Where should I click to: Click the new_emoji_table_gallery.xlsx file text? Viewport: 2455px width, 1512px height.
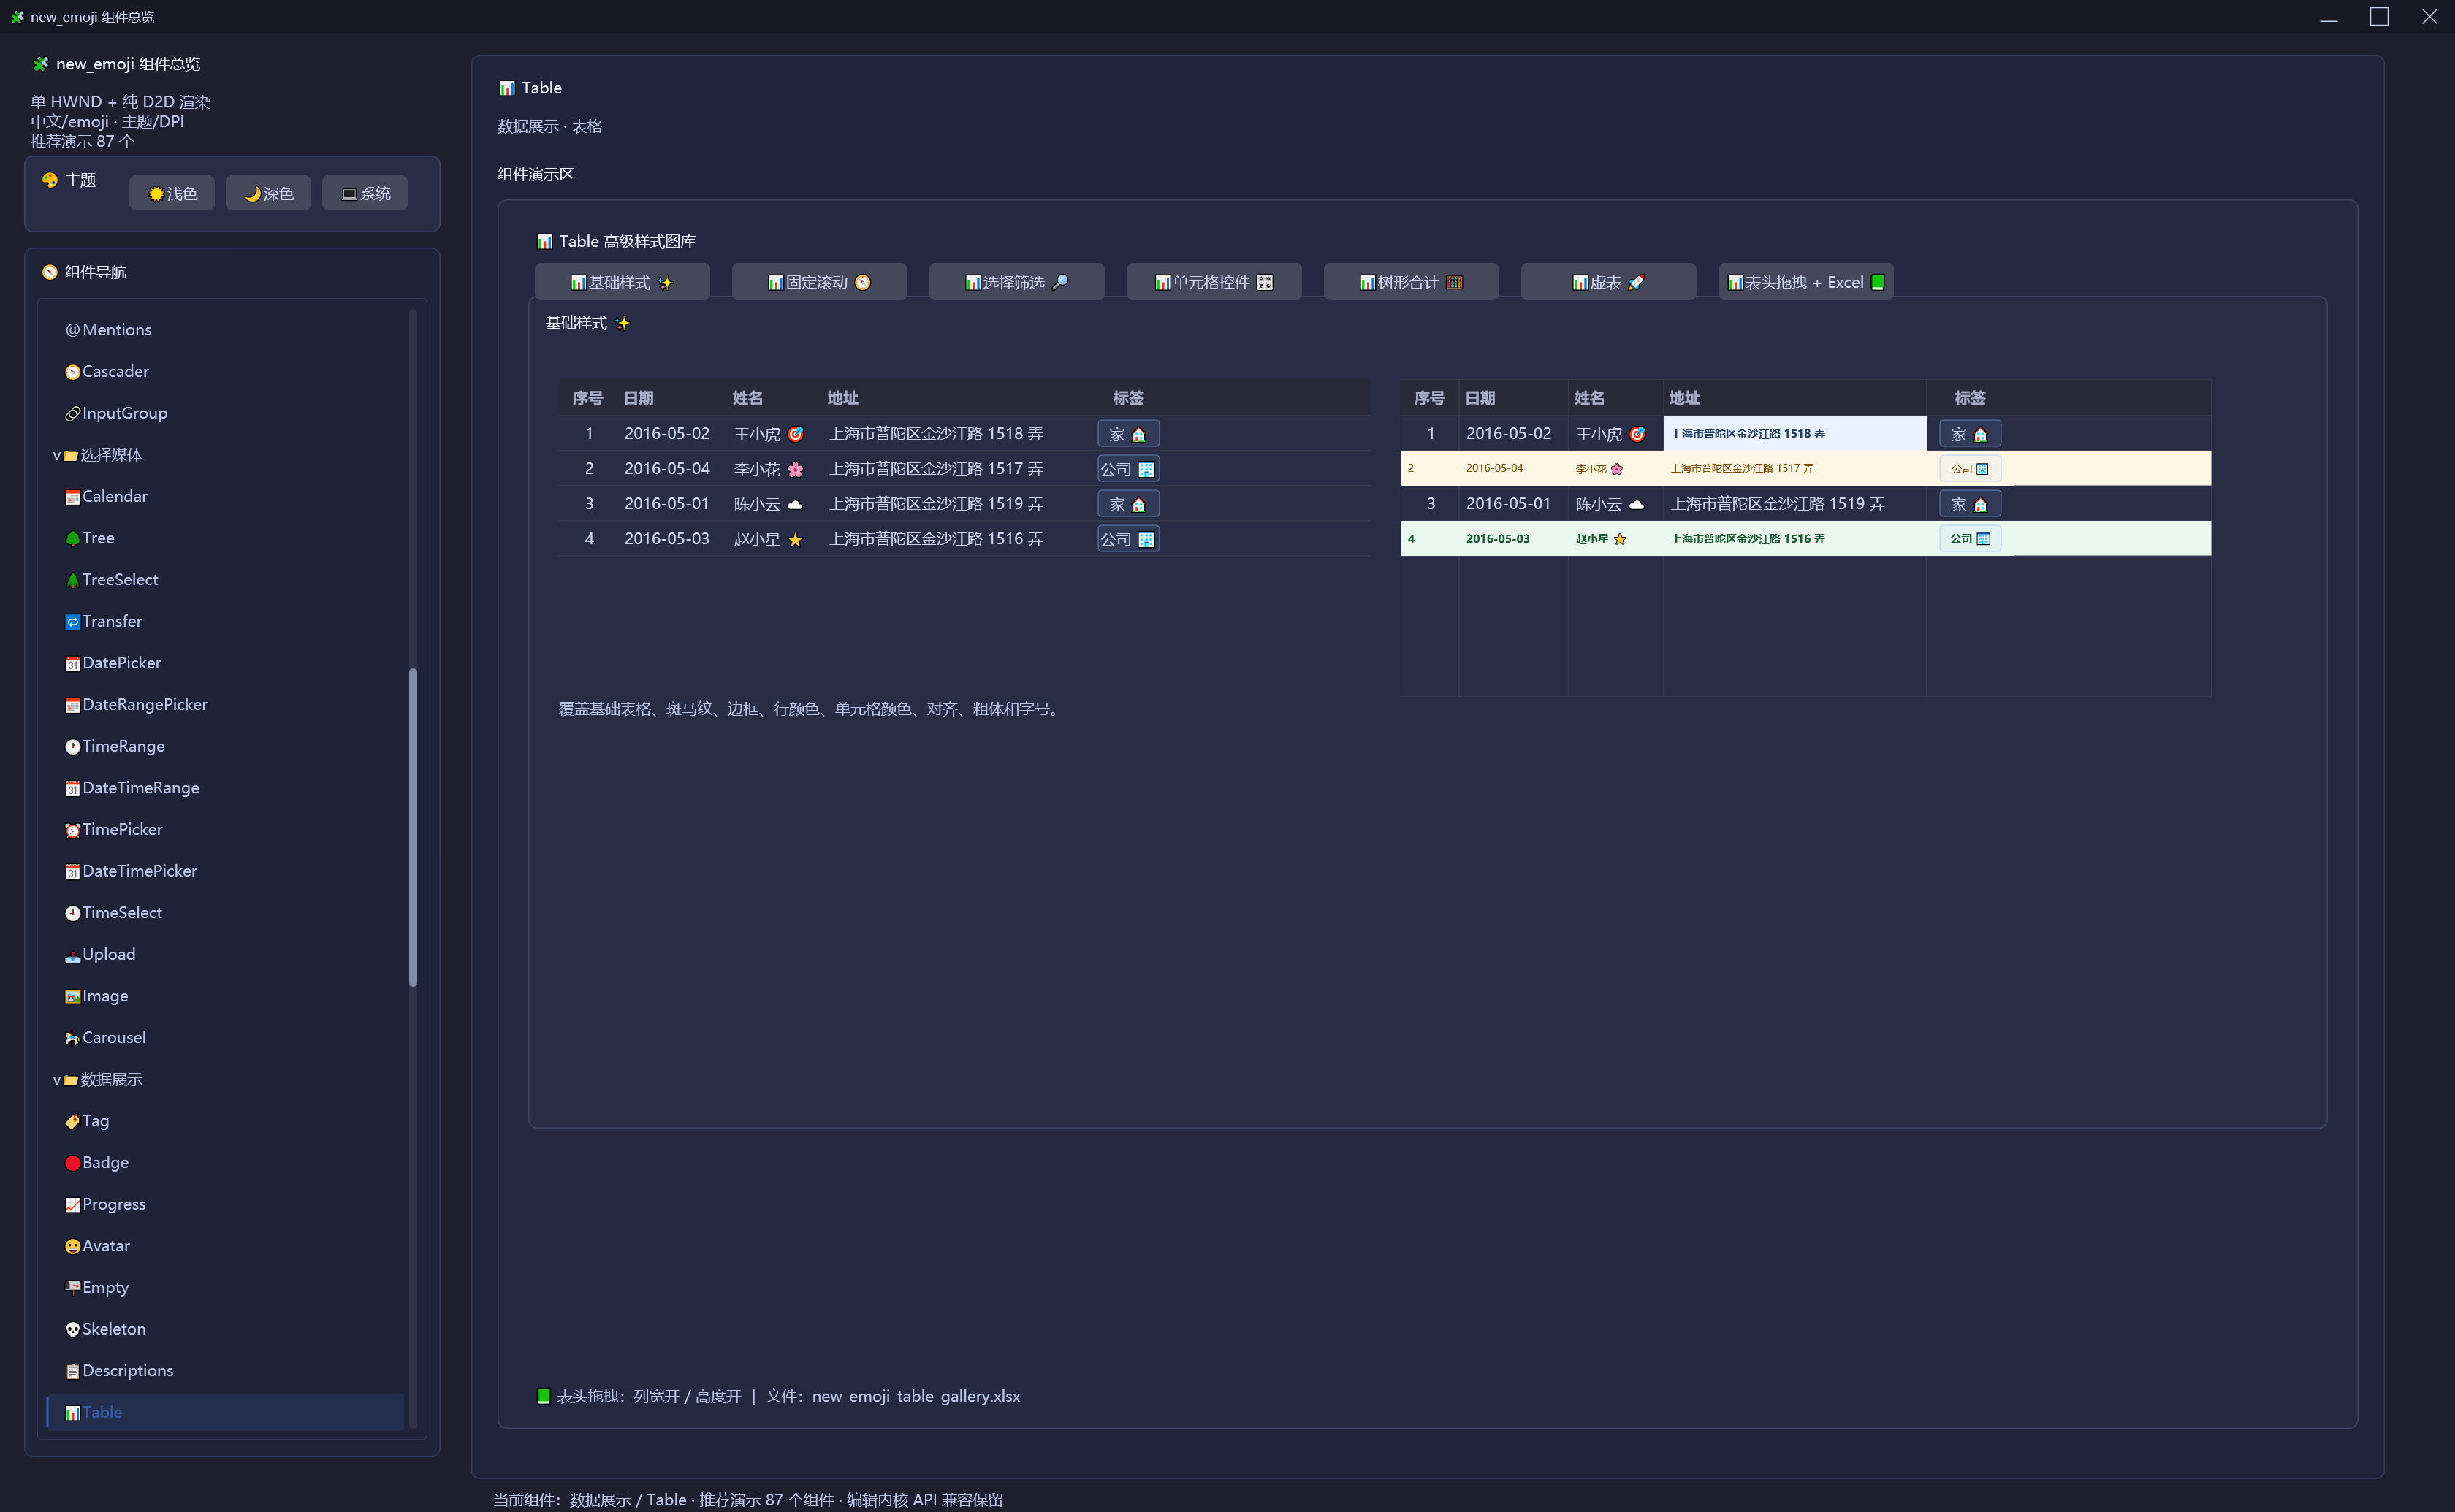pyautogui.click(x=916, y=1396)
